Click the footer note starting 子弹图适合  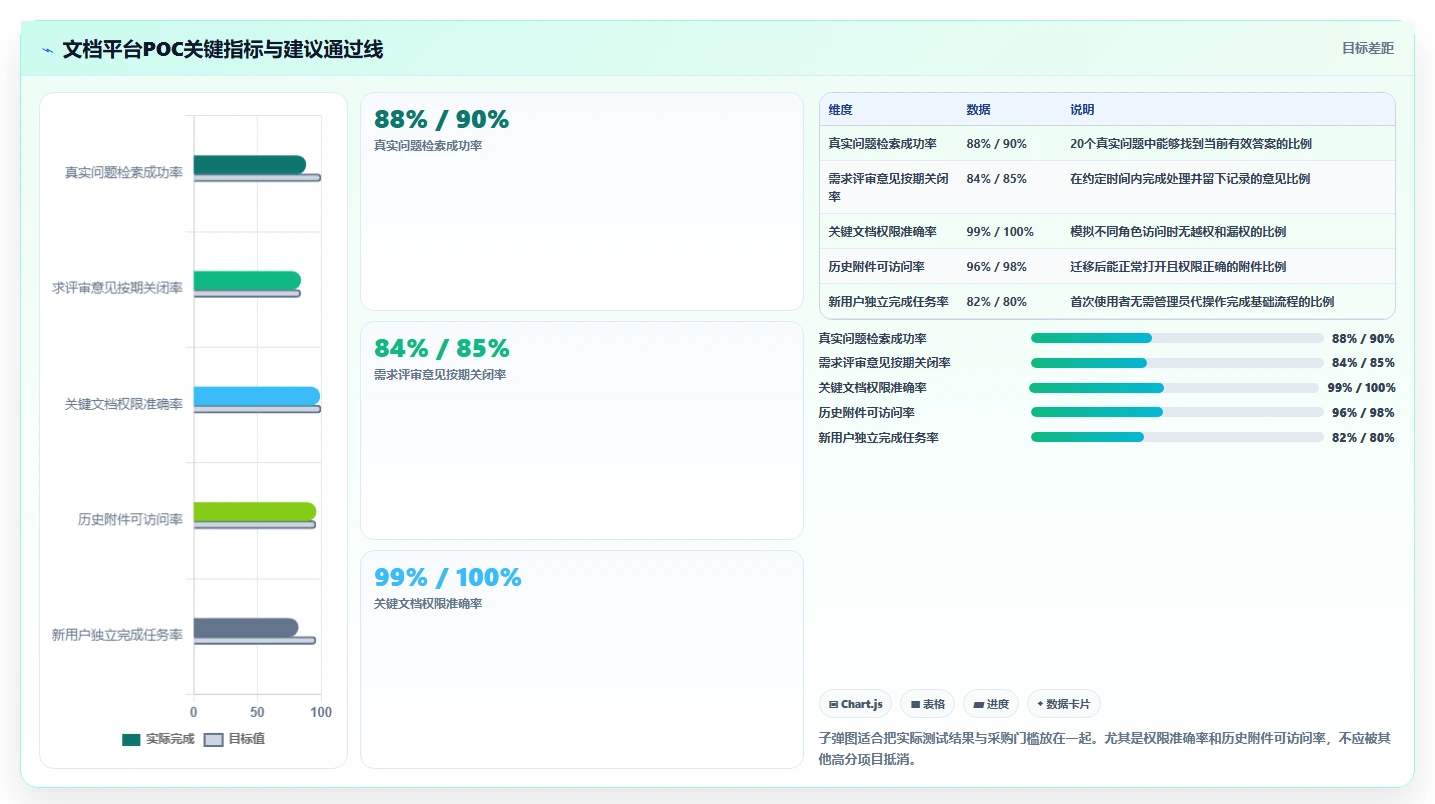click(1104, 748)
